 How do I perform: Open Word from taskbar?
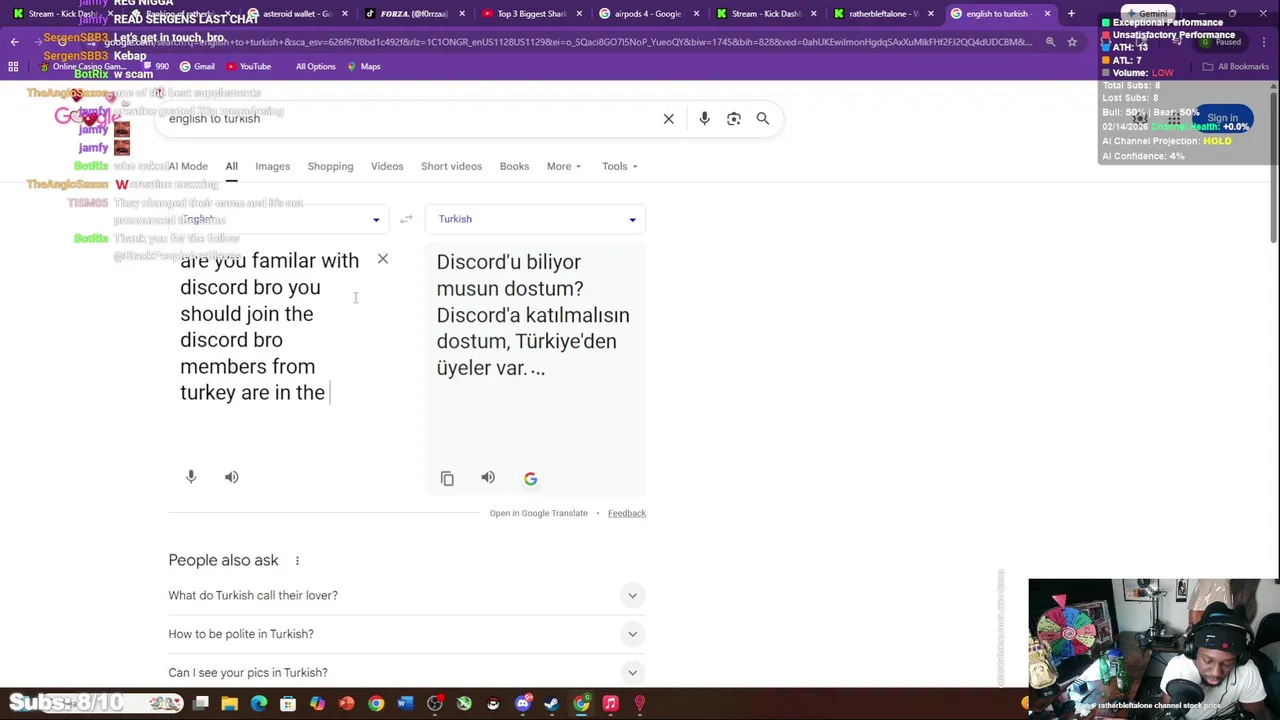[405, 704]
